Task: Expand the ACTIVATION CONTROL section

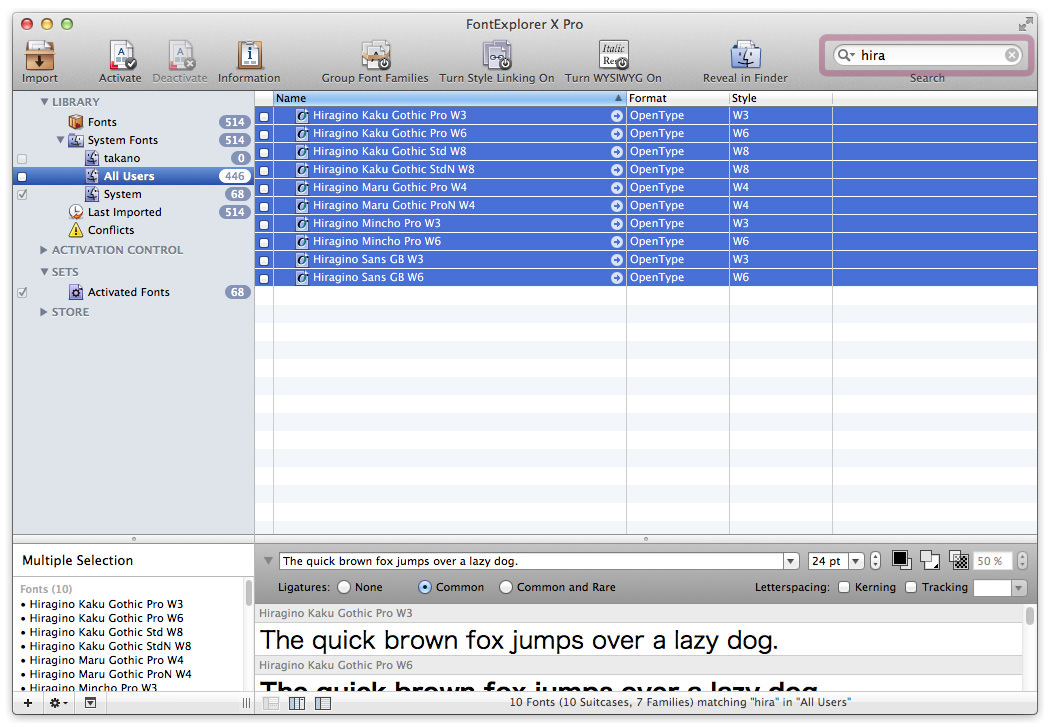Action: [44, 250]
